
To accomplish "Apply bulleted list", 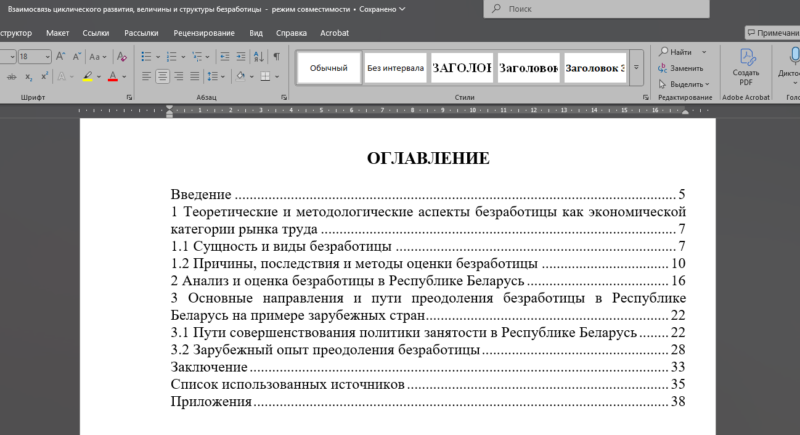I will point(146,56).
